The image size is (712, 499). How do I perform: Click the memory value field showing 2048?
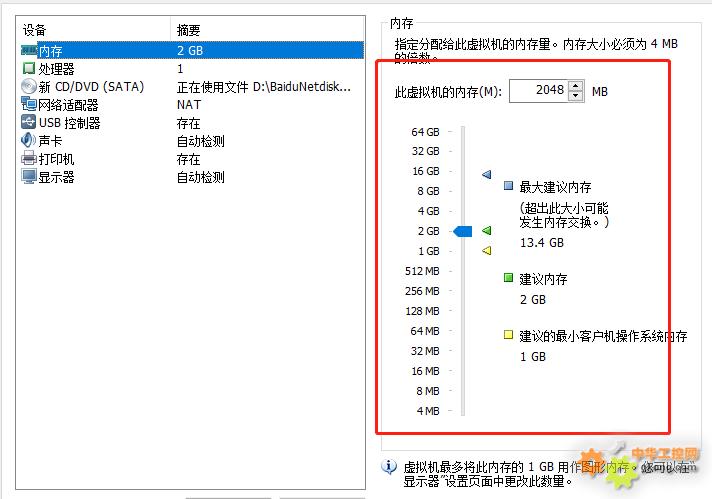click(x=538, y=91)
